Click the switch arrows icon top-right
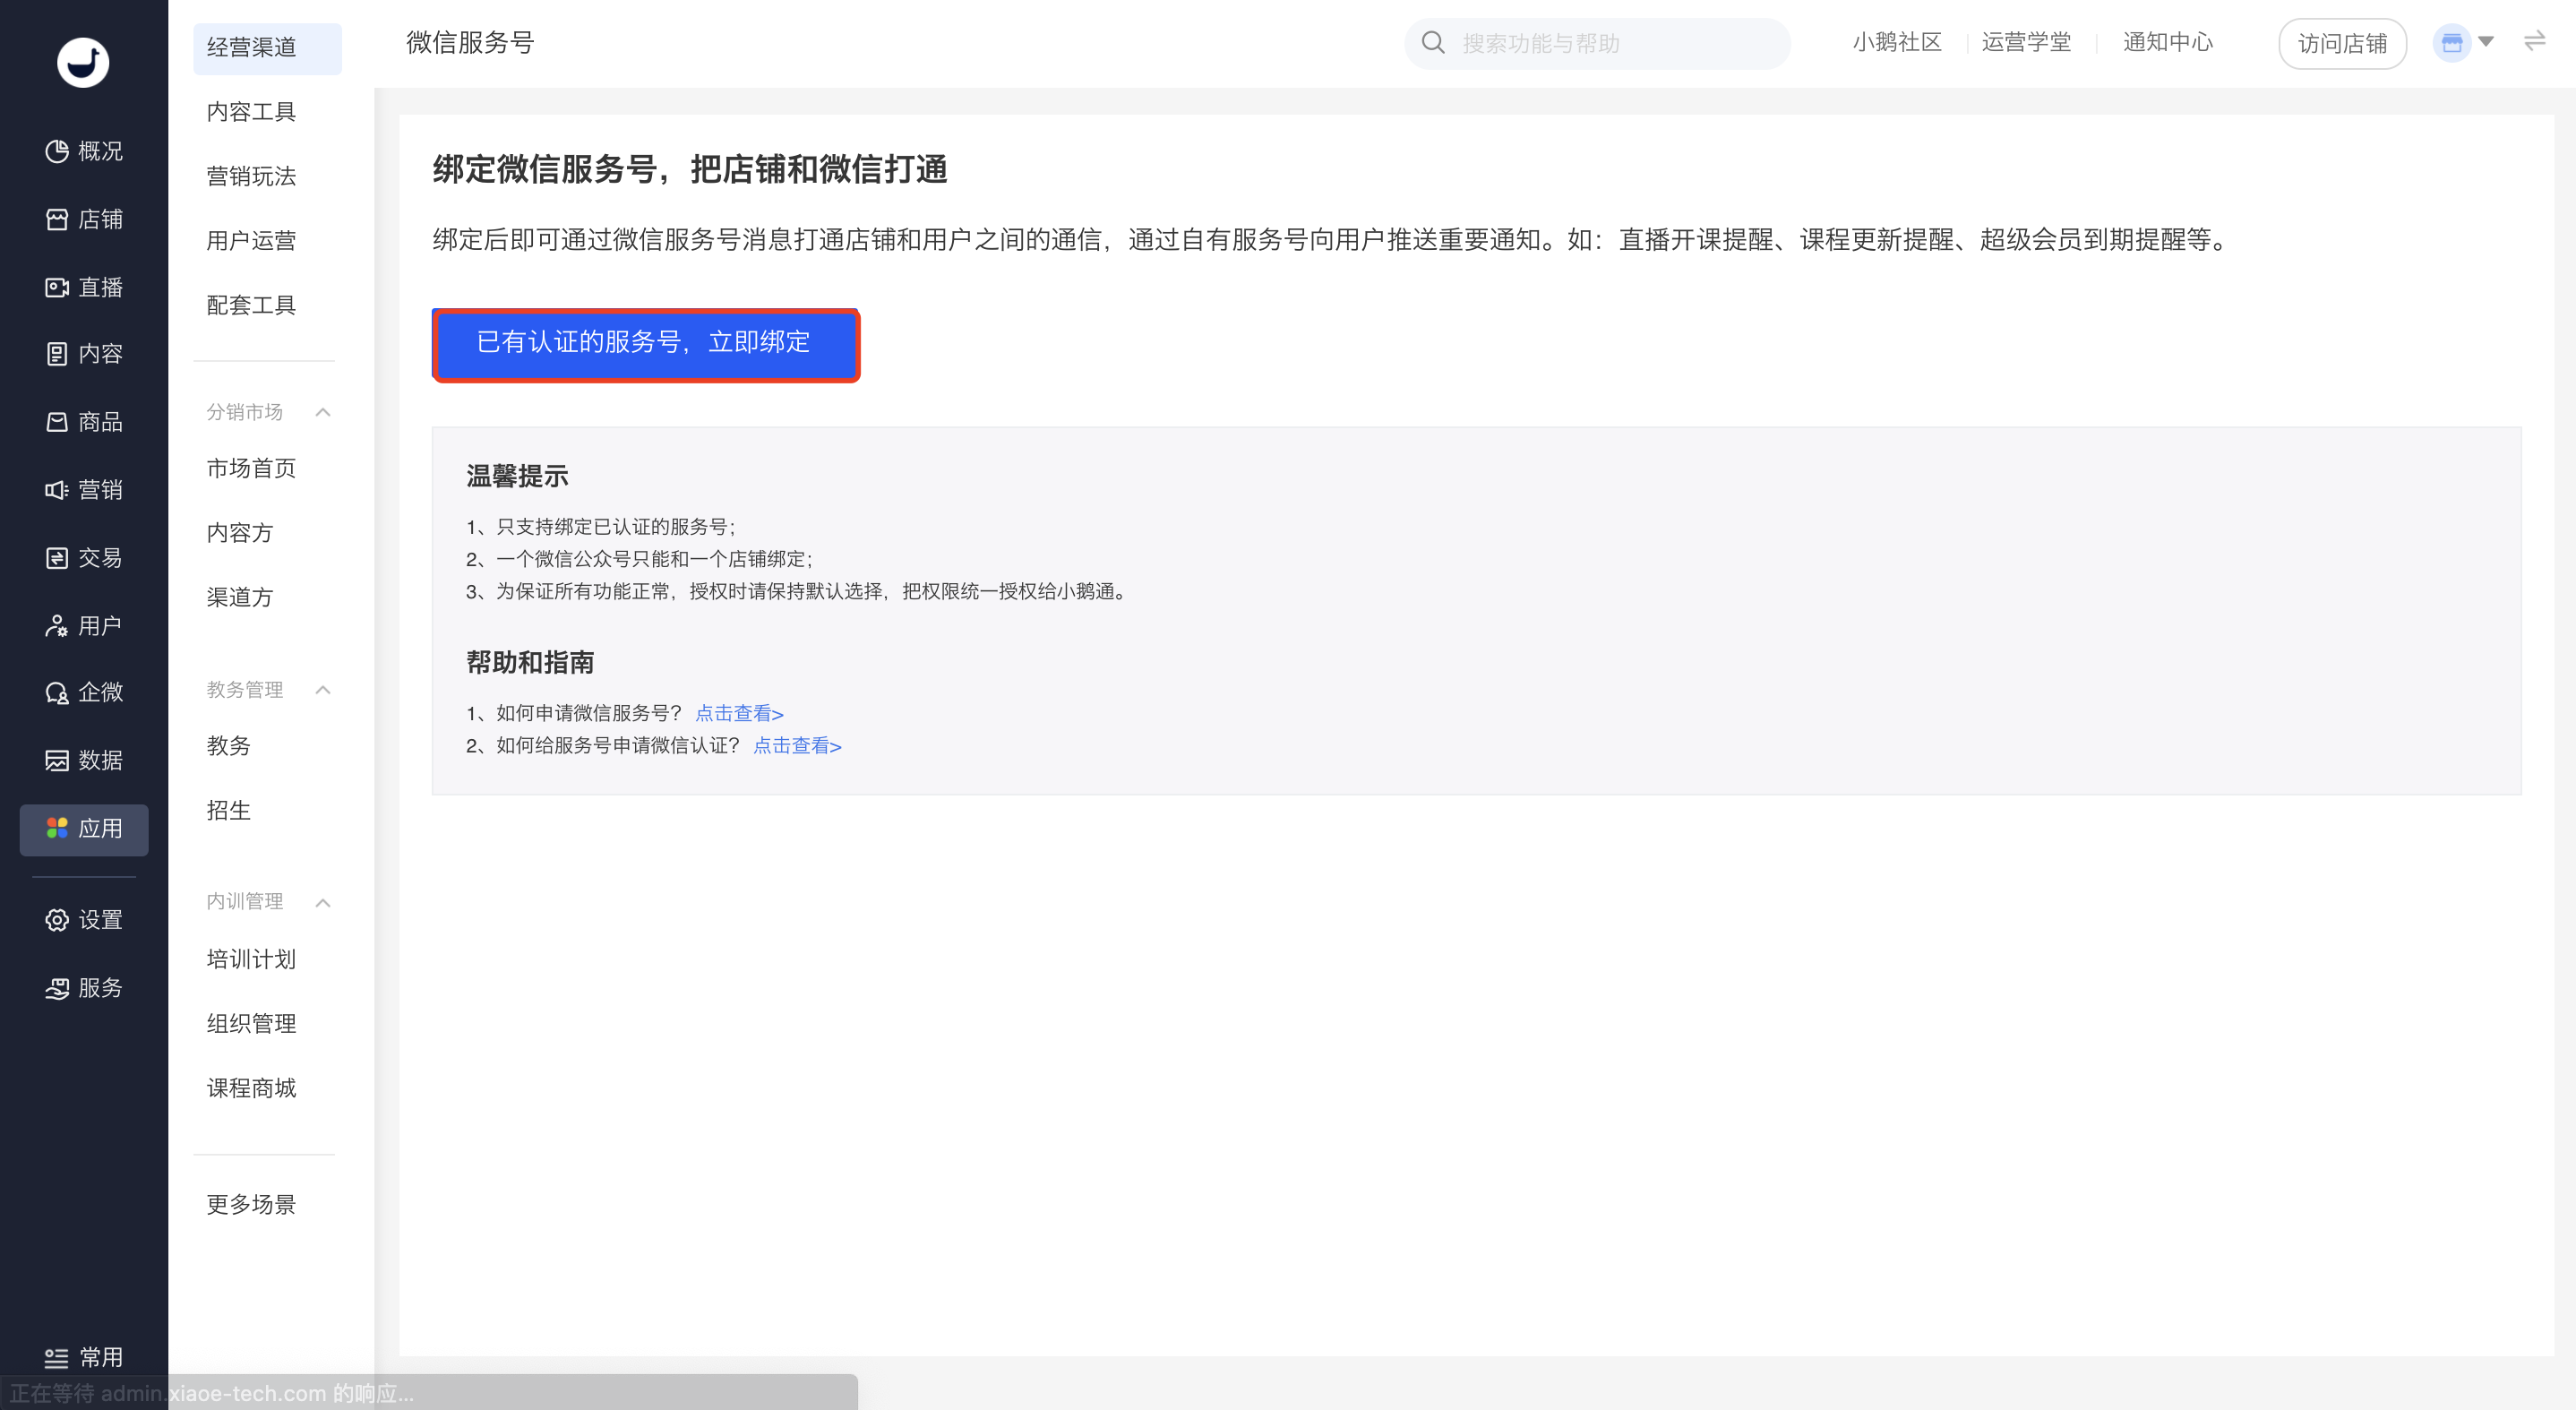 [2534, 42]
